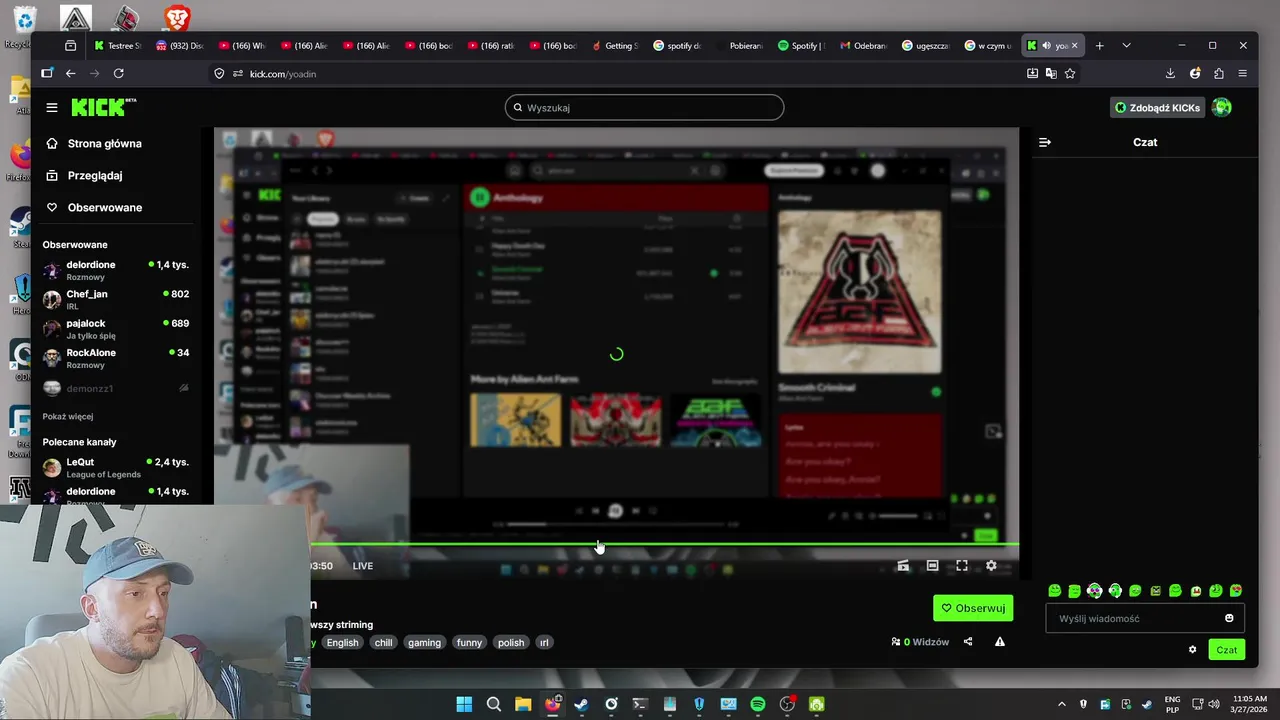
Task: Report the stream with warning icon
Action: 999,642
